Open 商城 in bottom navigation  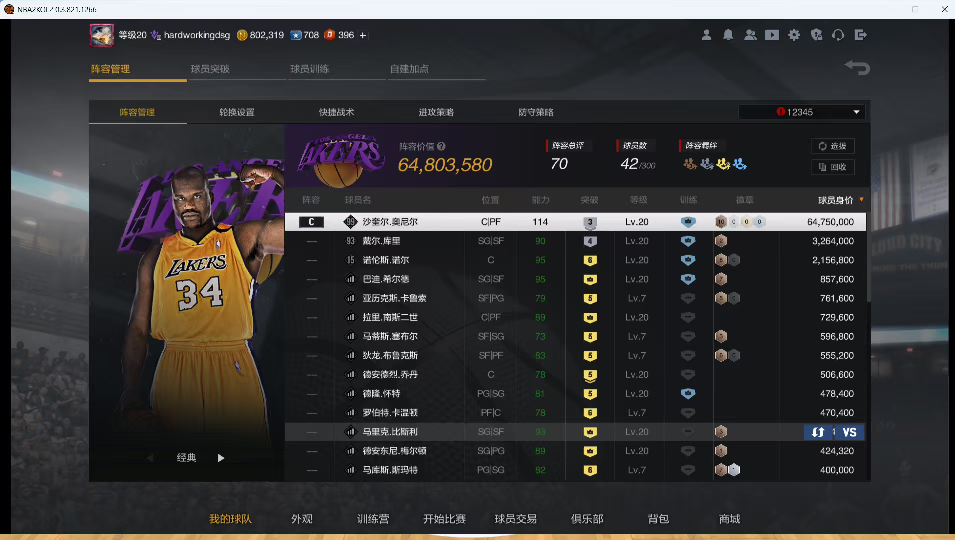(x=729, y=519)
